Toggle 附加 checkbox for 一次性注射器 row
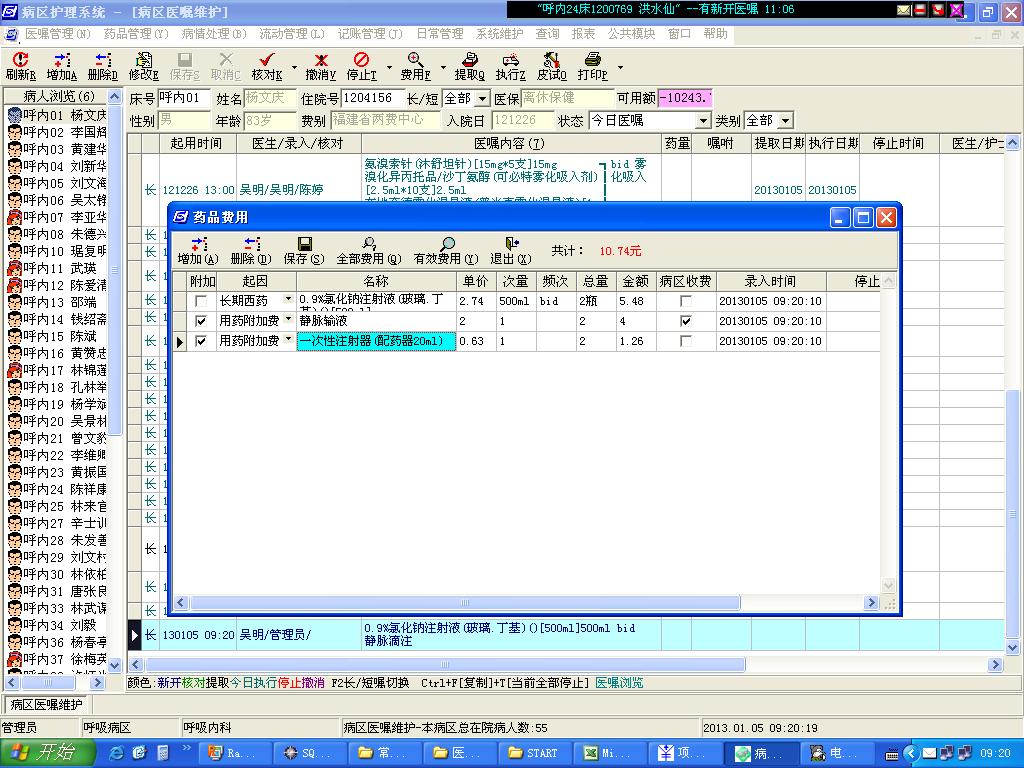Image resolution: width=1024 pixels, height=768 pixels. [200, 341]
